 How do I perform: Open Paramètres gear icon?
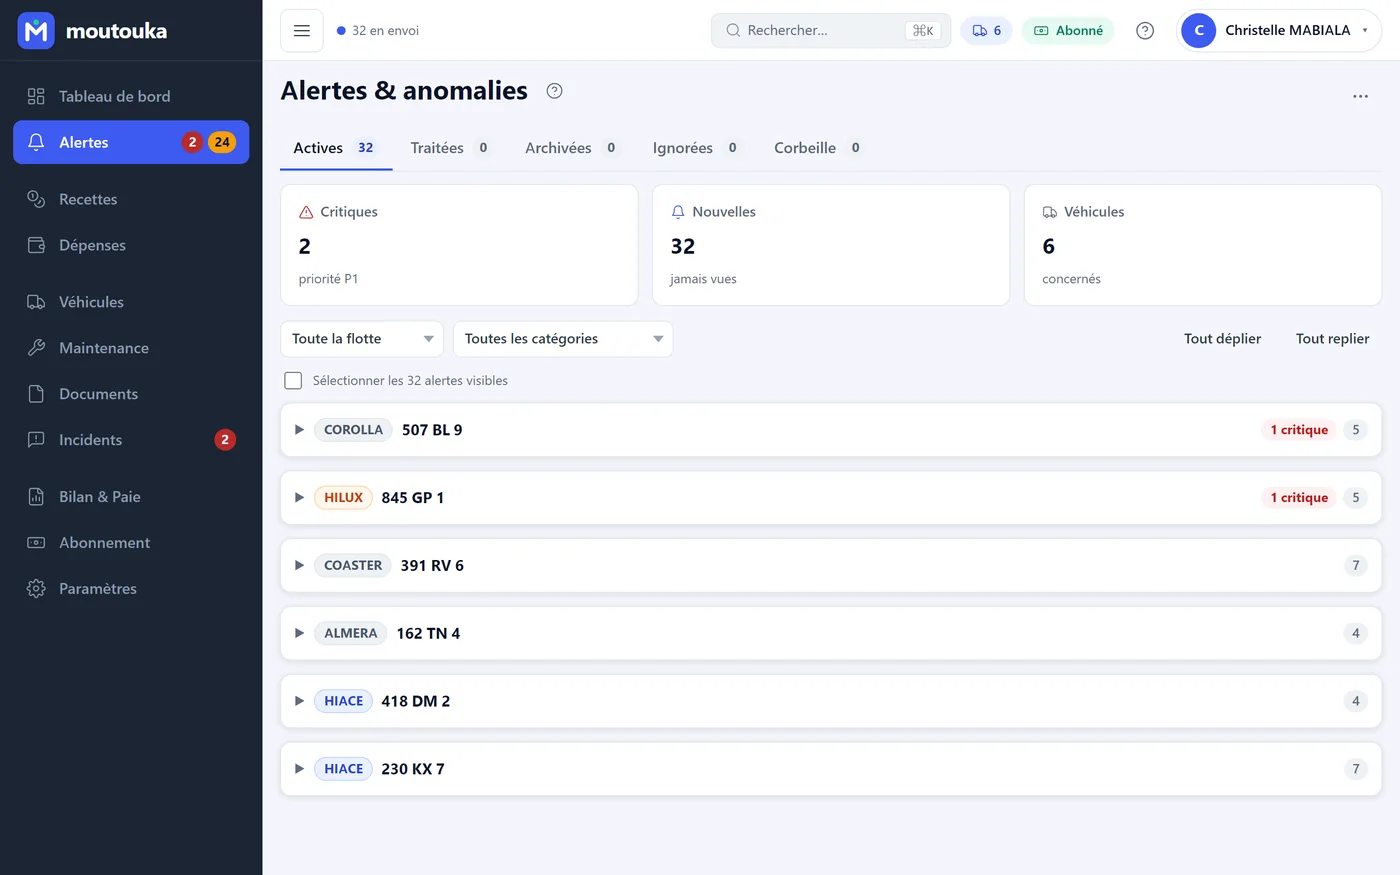tap(36, 589)
